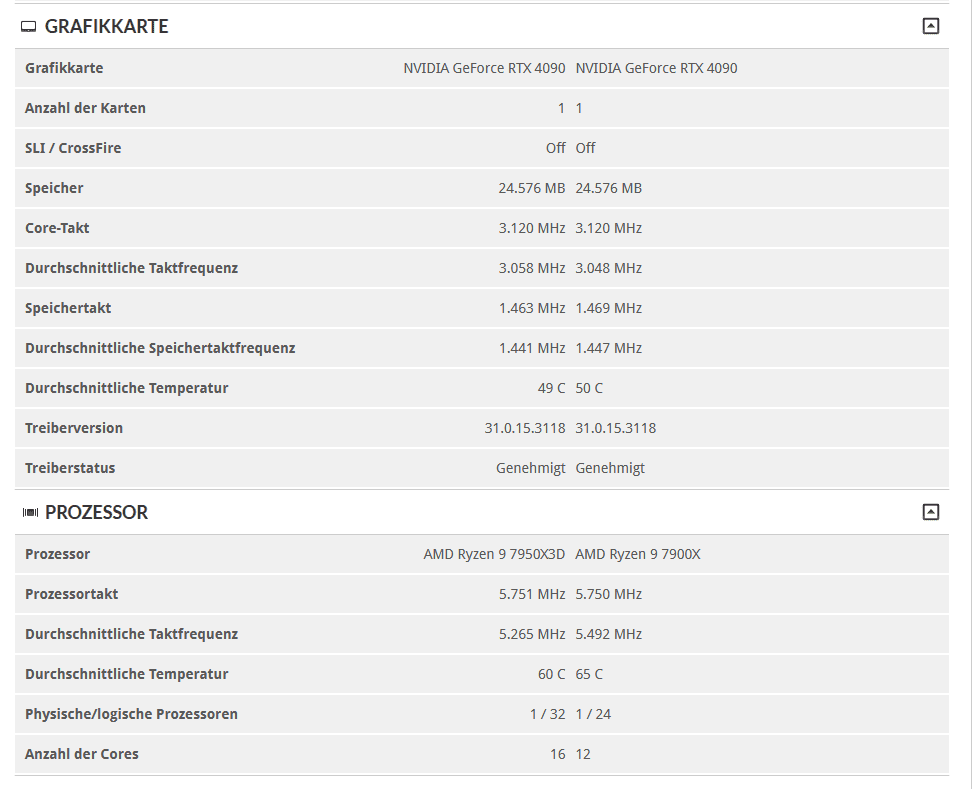
Task: Click the first 31.0.15.3118 driver version
Action: (525, 428)
